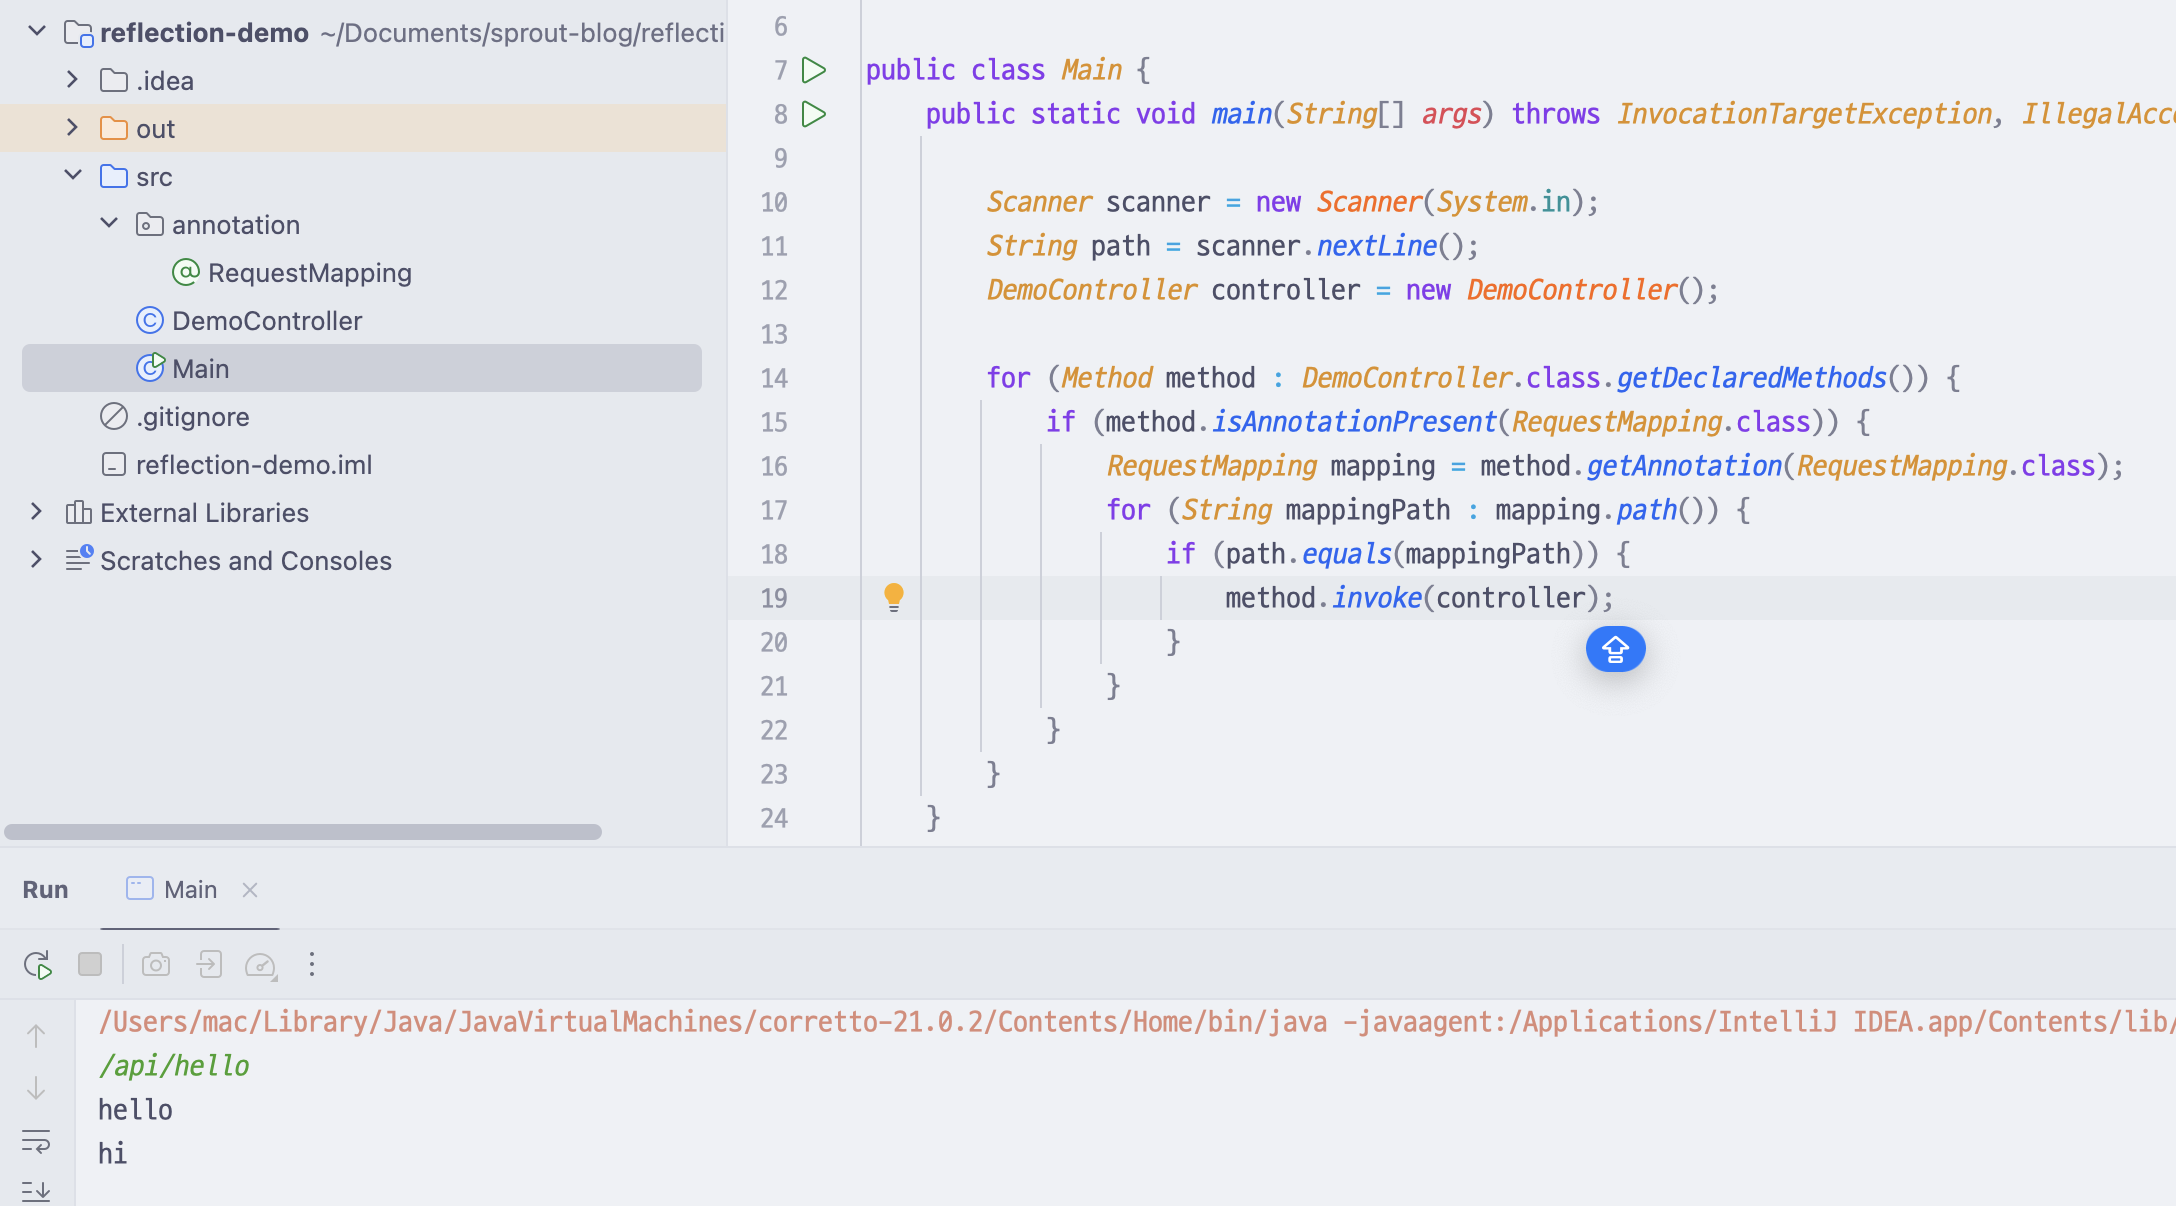Click the console up arrow navigation icon

pos(36,1036)
